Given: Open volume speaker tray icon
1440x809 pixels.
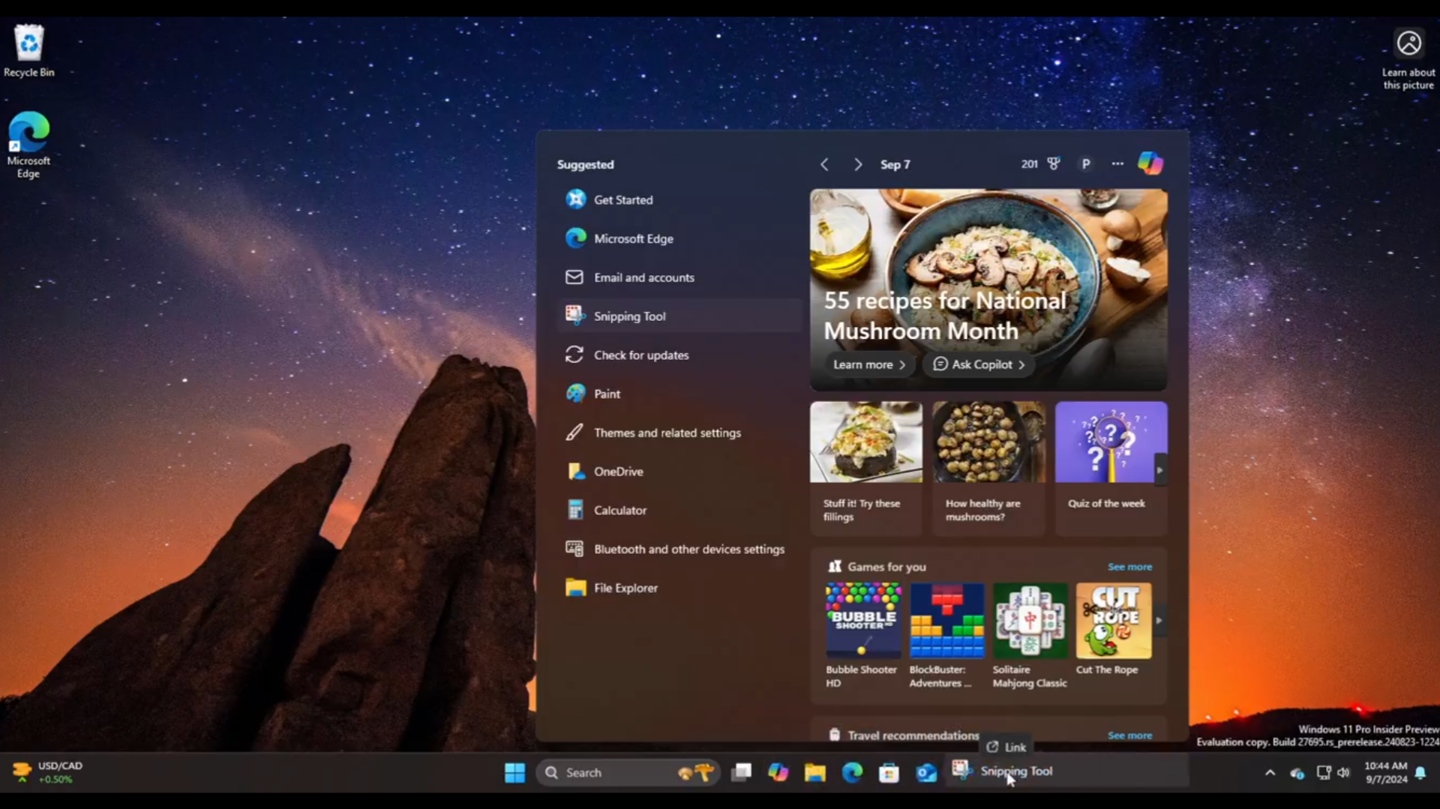Looking at the screenshot, I should click(x=1343, y=773).
